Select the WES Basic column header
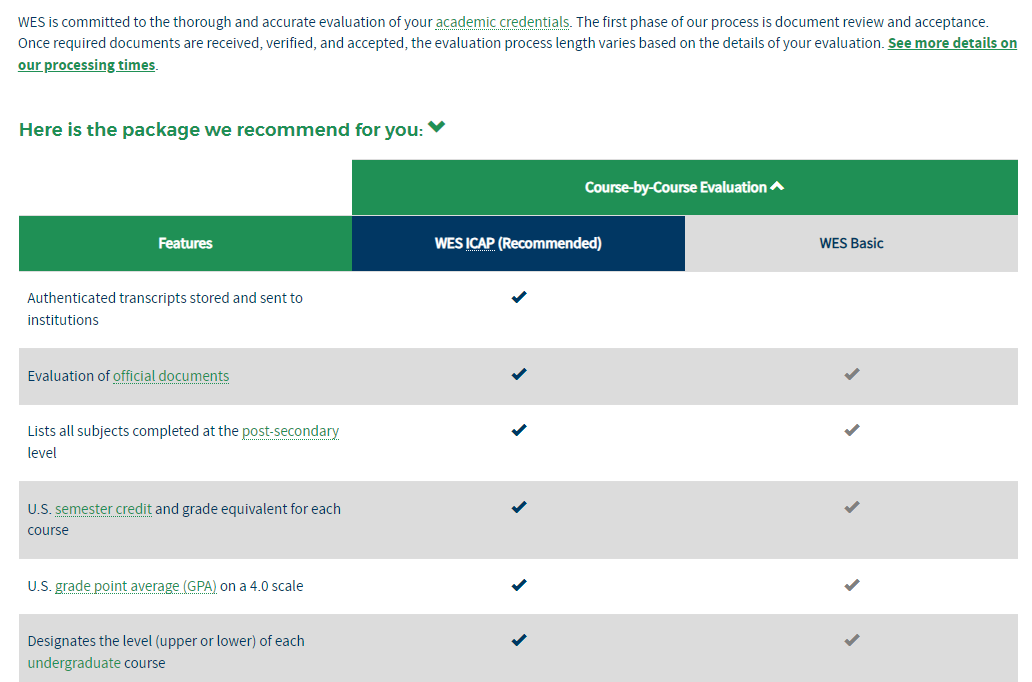 point(851,243)
